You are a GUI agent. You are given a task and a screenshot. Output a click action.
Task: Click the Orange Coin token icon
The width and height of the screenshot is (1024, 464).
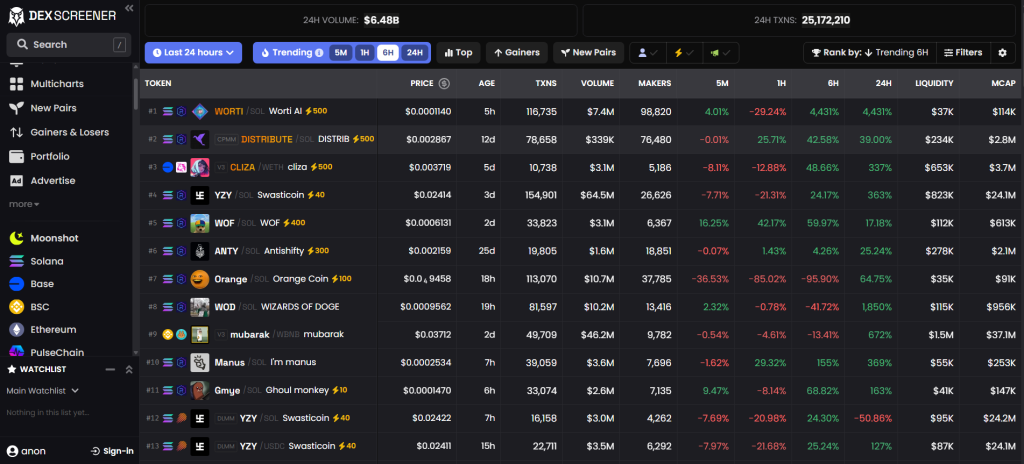click(x=199, y=279)
